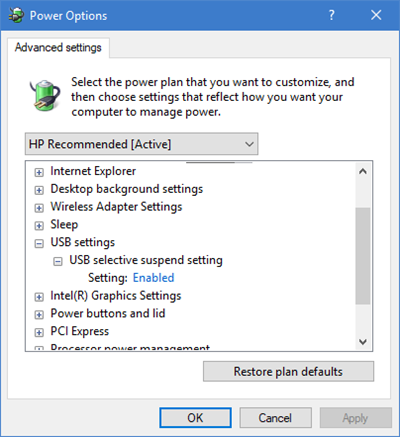Expand the Internet Explorer node
Viewport: 400px width, 437px height.
39,172
